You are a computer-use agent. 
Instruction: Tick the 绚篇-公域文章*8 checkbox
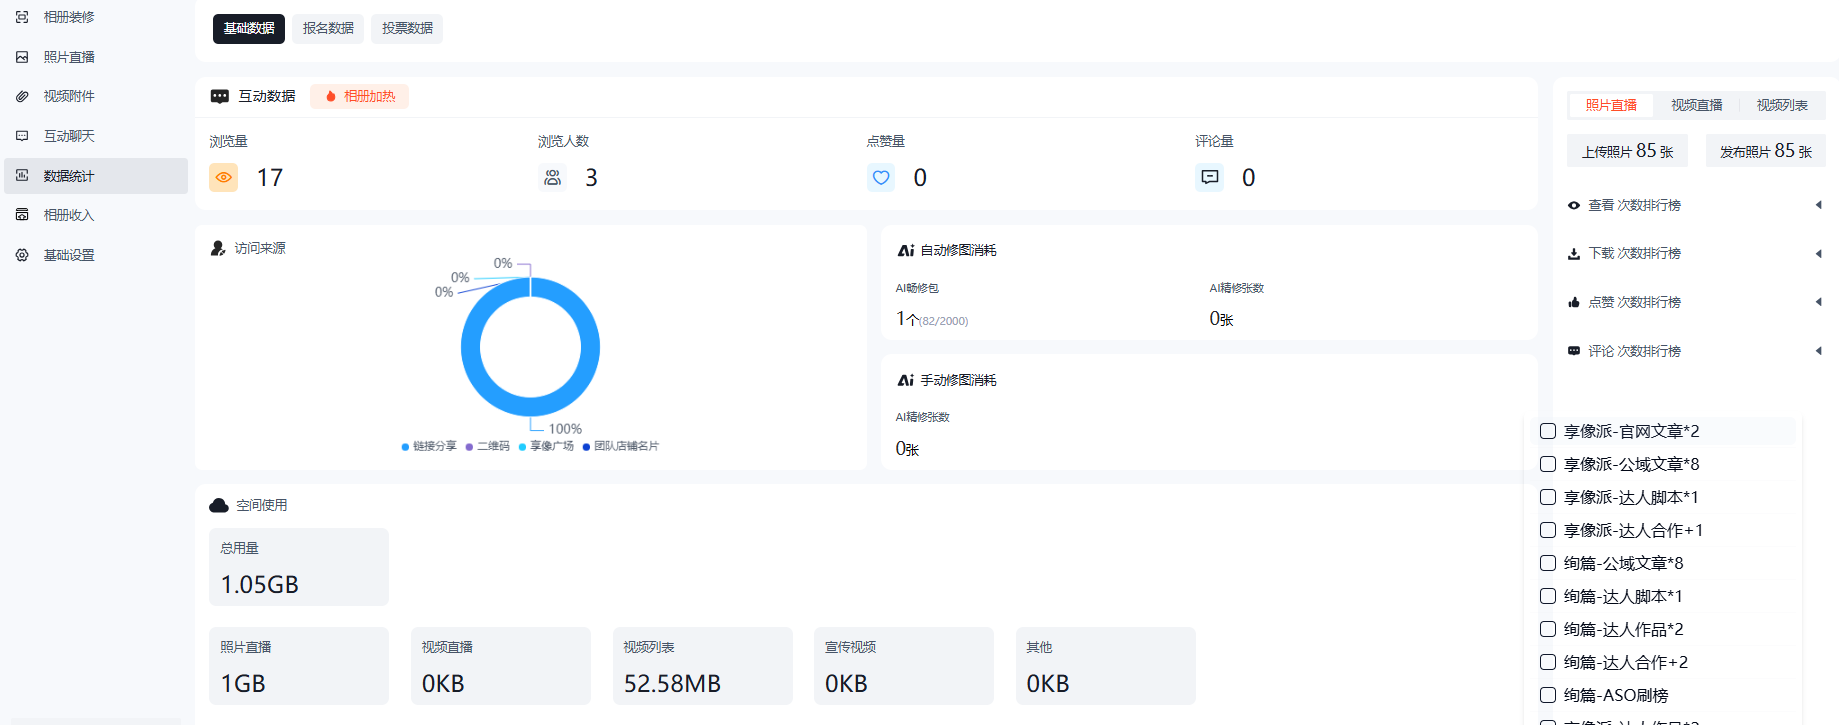pyautogui.click(x=1548, y=563)
